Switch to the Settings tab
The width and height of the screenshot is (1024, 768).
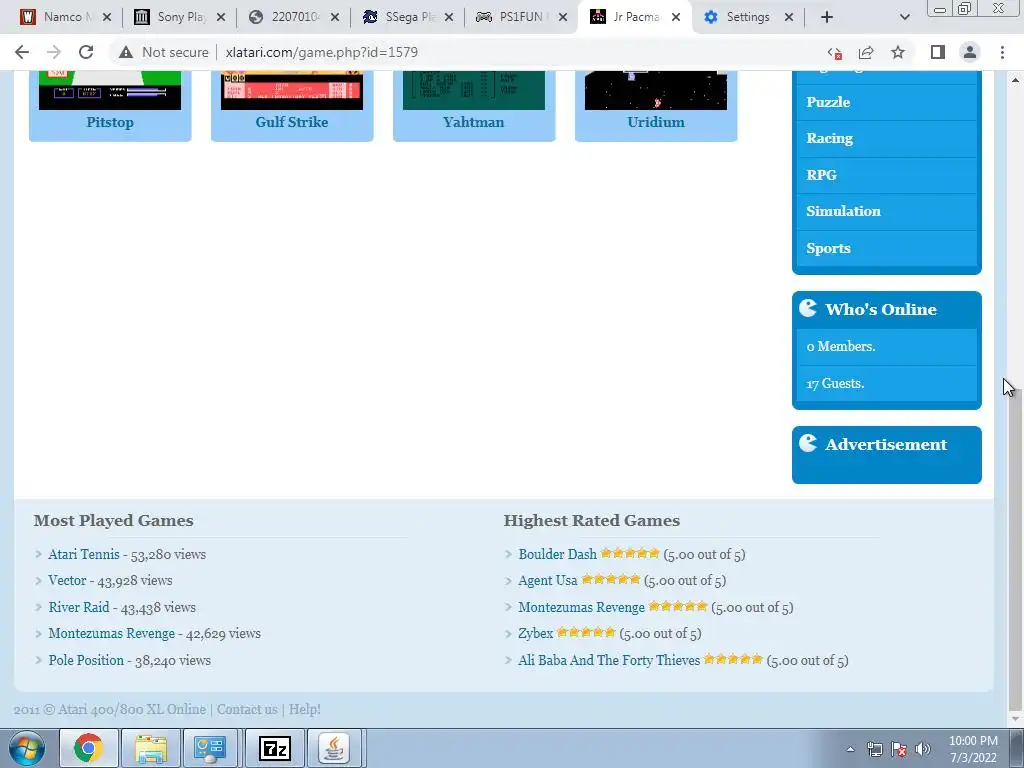click(748, 17)
